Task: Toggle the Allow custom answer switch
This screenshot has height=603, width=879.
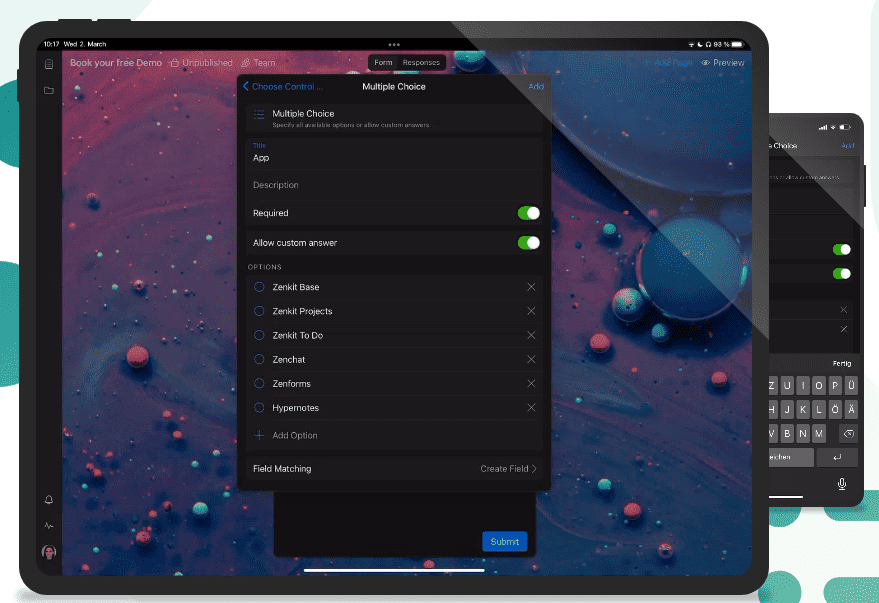Action: (529, 243)
